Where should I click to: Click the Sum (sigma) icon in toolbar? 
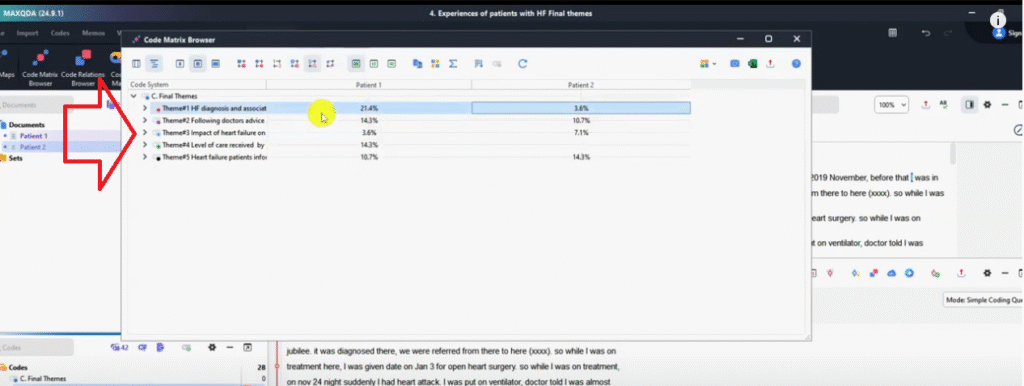453,64
